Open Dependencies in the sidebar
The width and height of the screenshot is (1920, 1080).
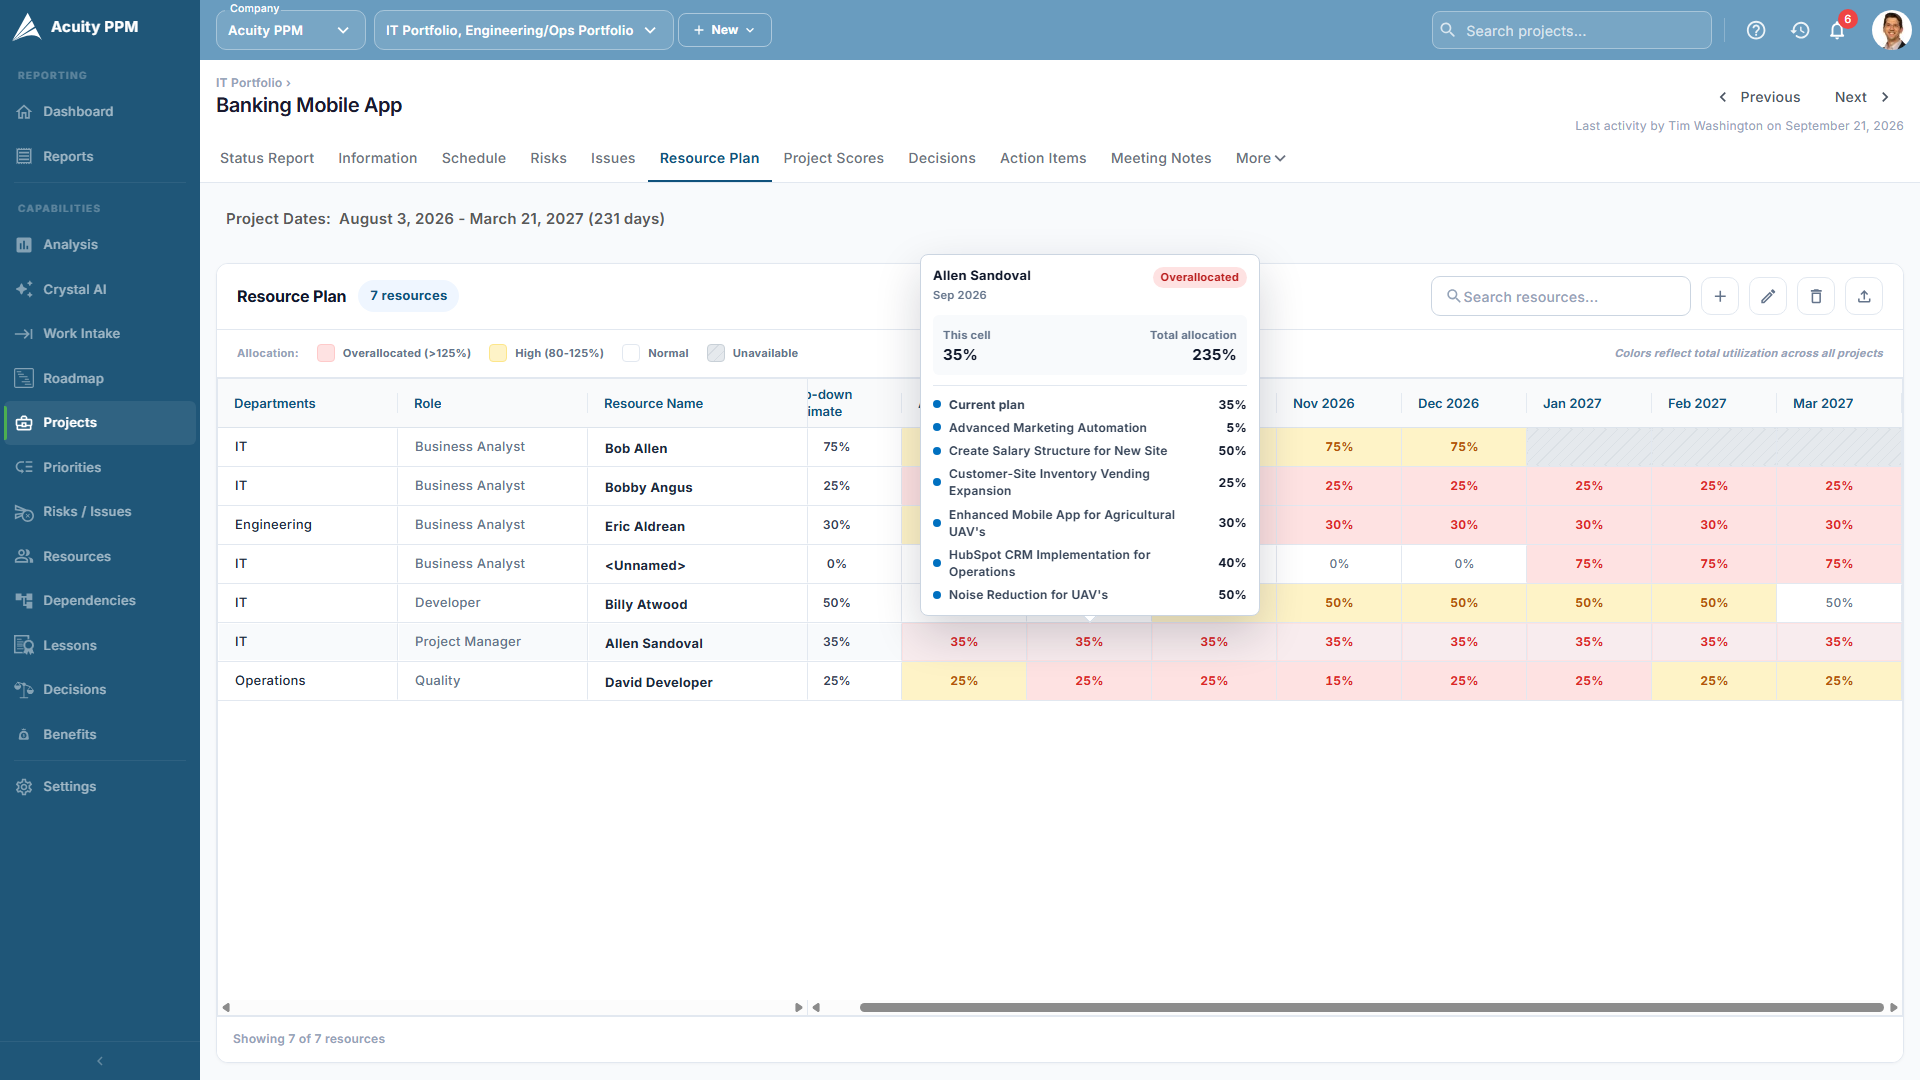100,601
